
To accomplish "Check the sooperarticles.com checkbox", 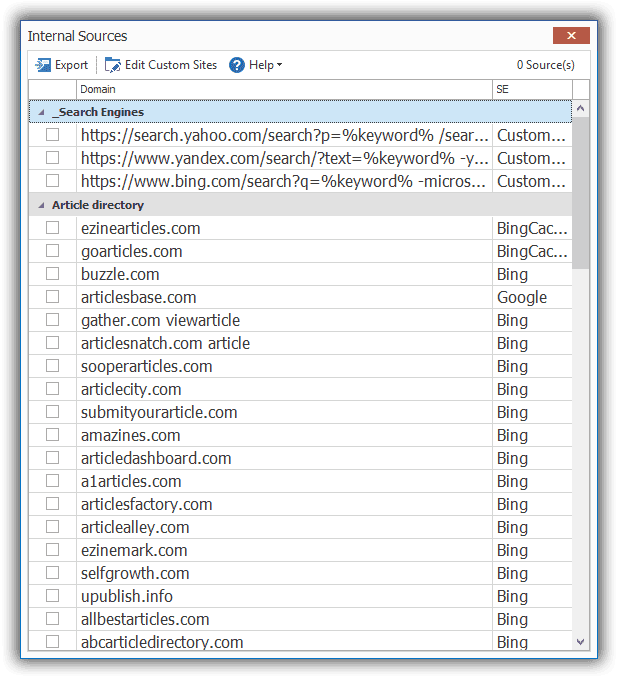I will tap(52, 365).
